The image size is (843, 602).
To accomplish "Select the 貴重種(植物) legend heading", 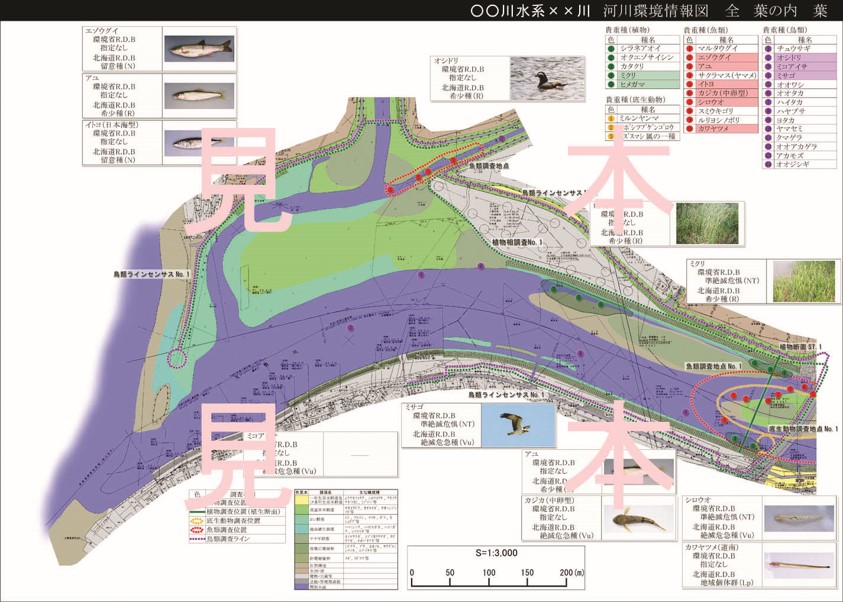I will coord(628,31).
